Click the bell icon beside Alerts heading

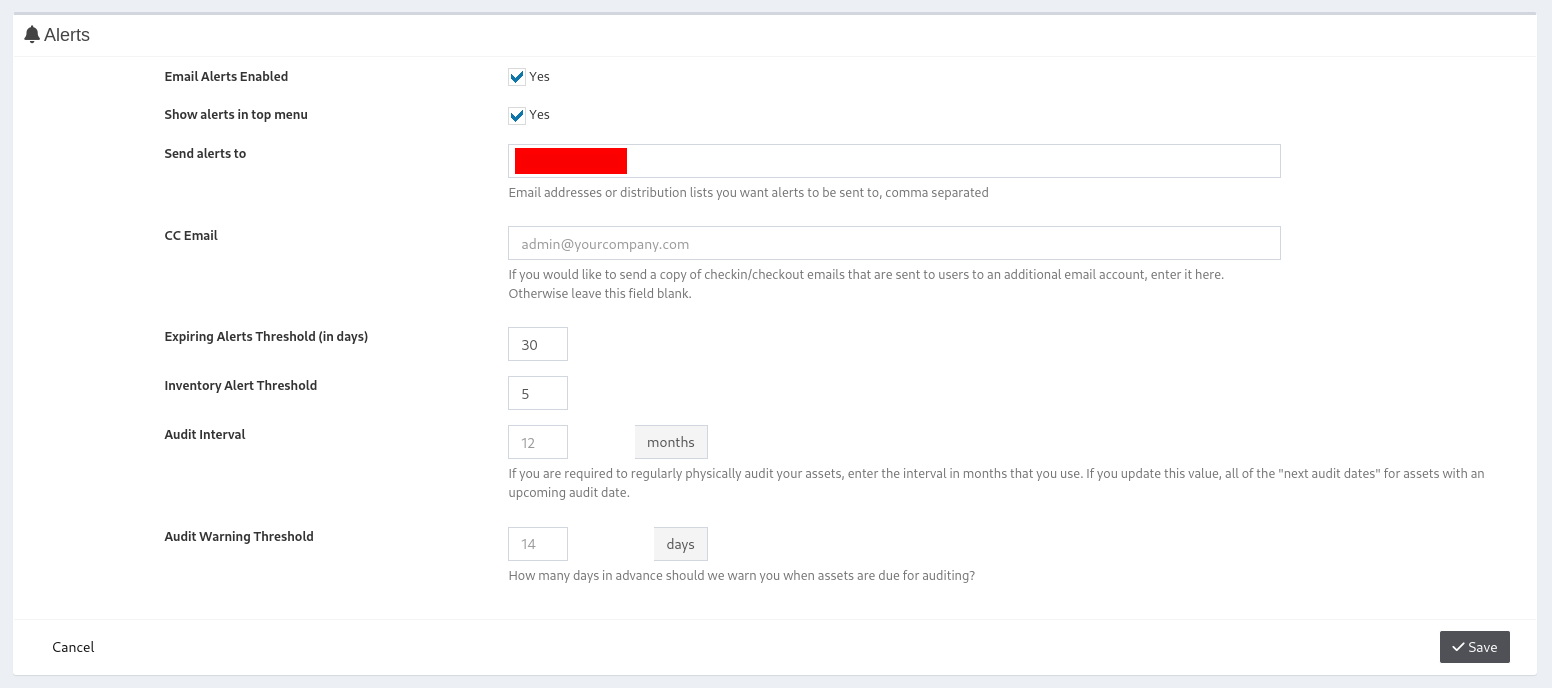click(x=32, y=35)
